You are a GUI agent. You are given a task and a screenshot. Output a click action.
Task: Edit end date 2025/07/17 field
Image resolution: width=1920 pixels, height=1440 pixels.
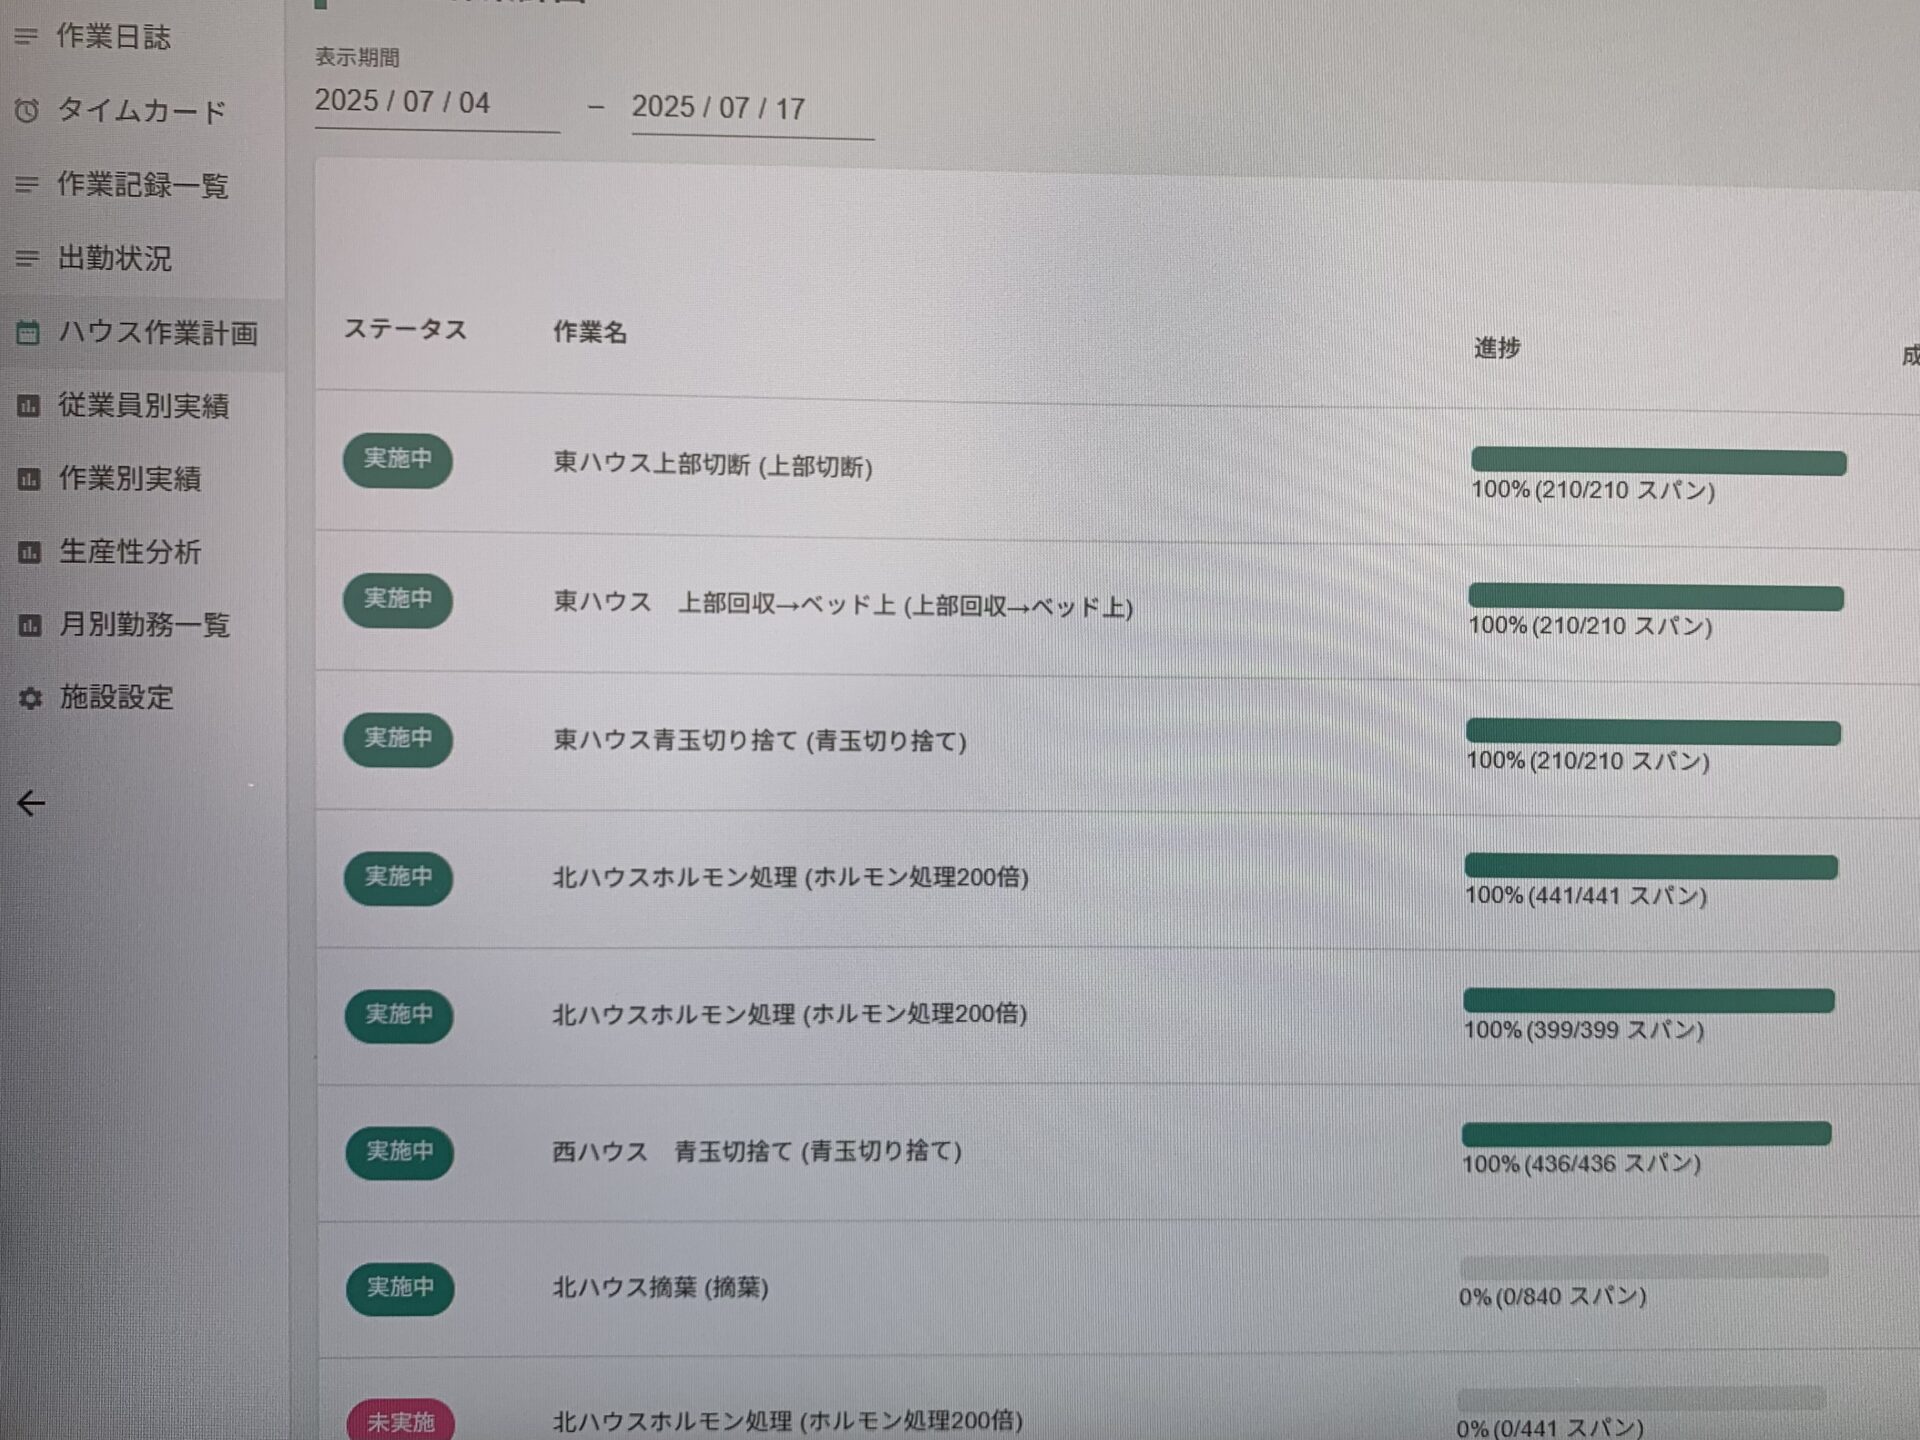tap(718, 108)
